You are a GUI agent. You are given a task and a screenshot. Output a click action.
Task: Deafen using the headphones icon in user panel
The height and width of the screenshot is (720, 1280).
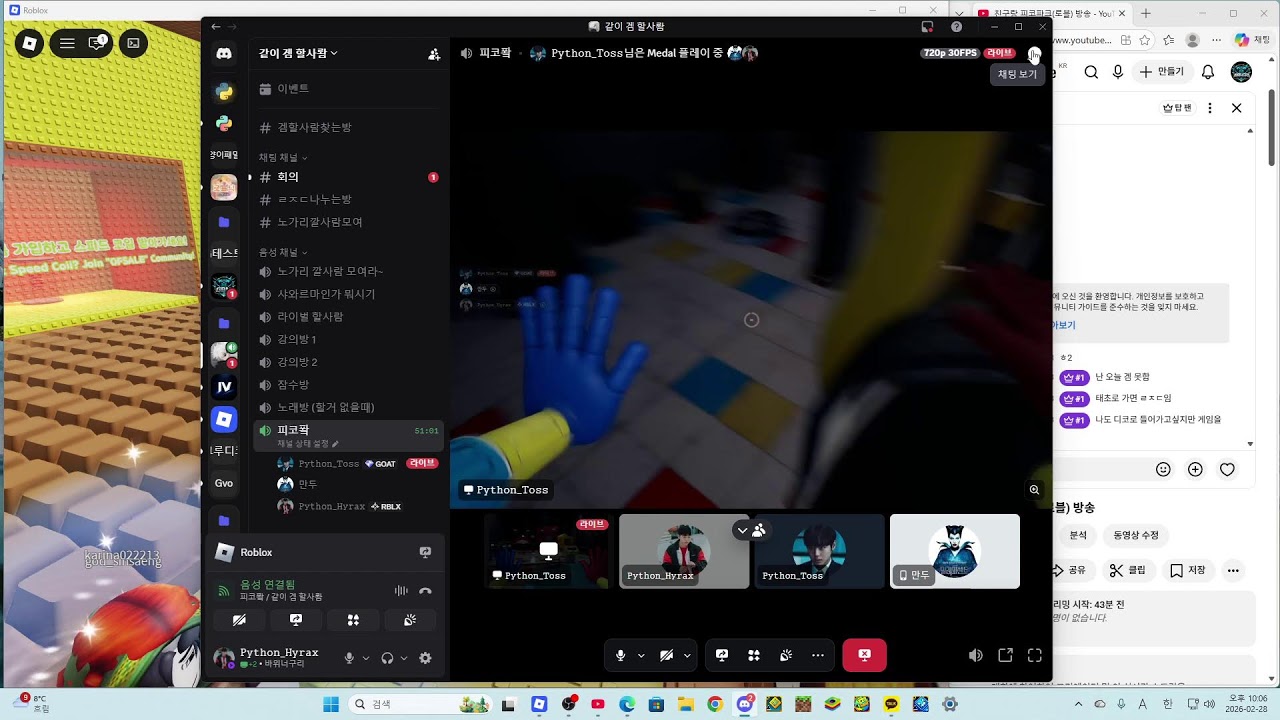(387, 658)
